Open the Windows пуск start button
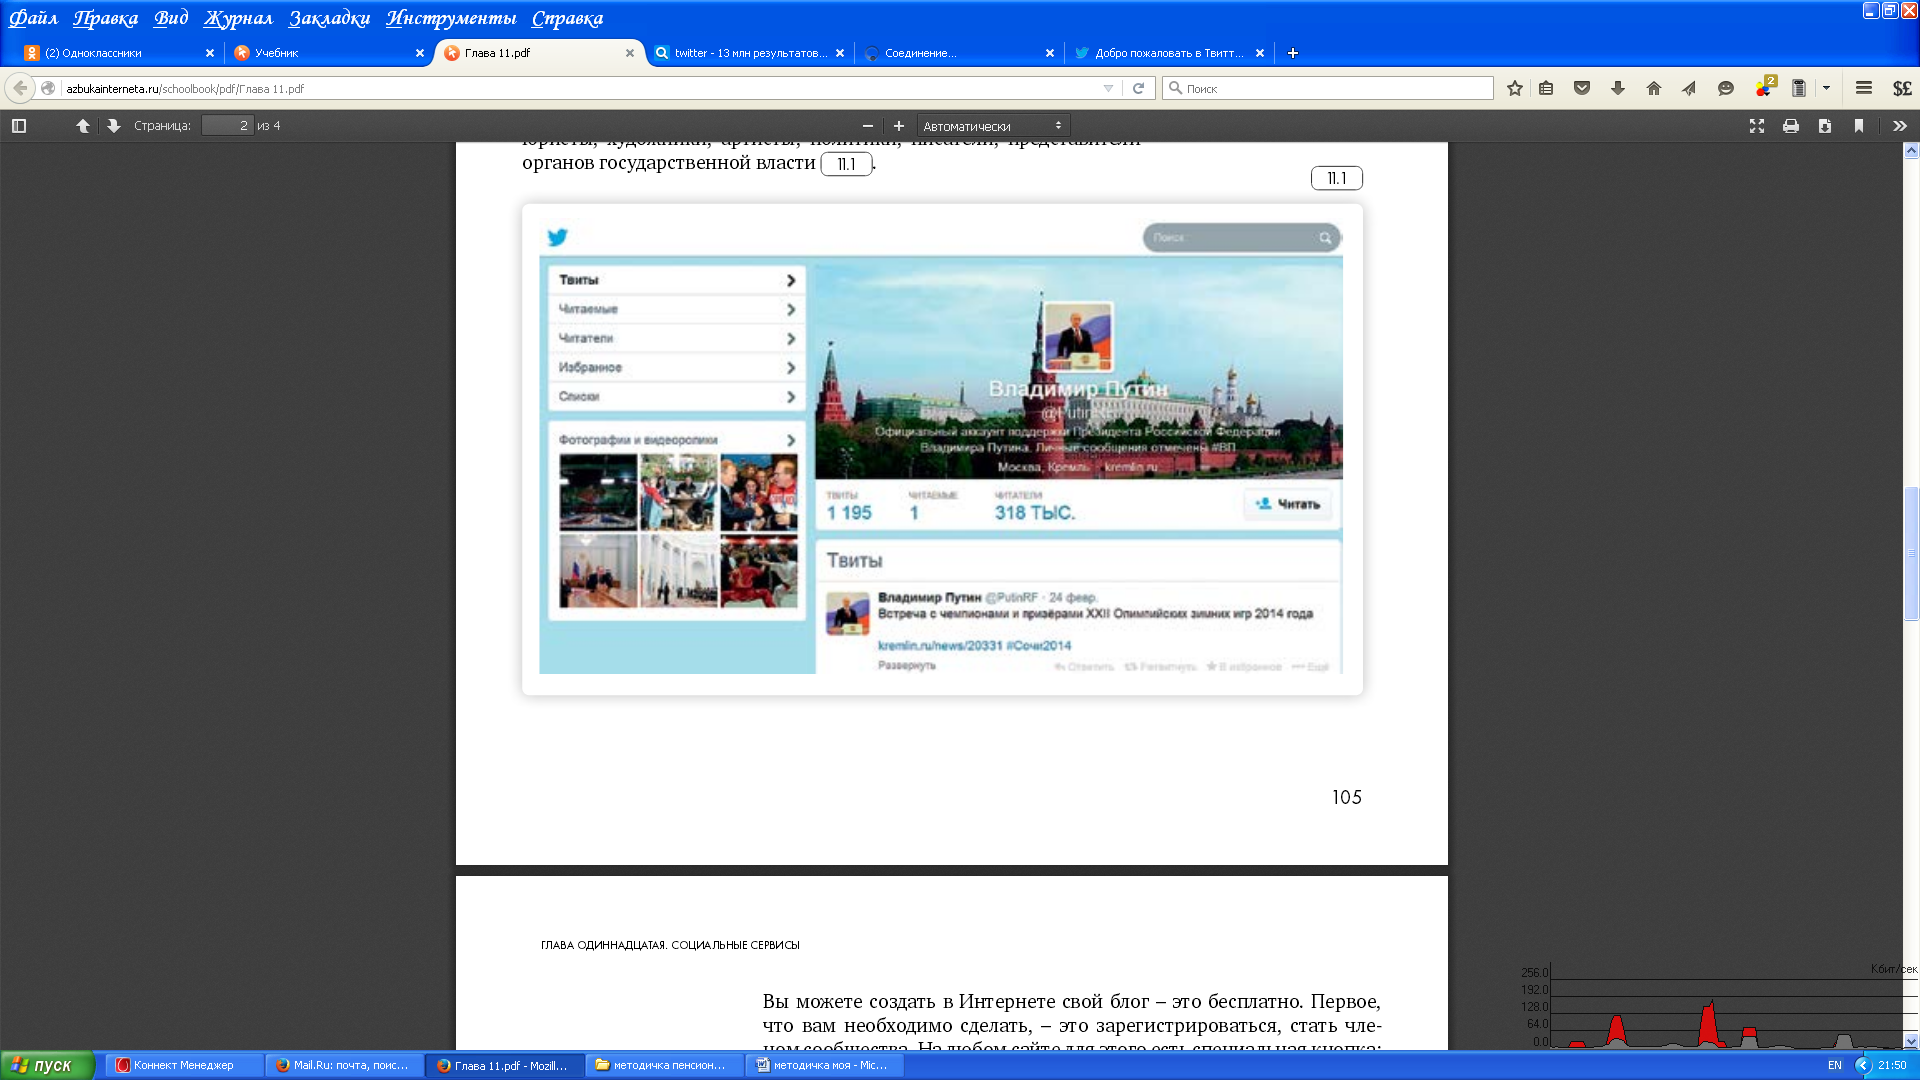The width and height of the screenshot is (1920, 1080). tap(46, 1065)
